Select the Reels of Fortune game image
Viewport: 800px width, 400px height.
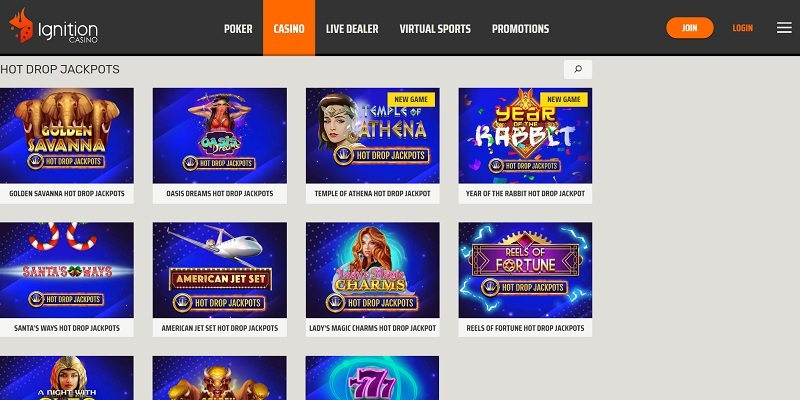tap(525, 270)
